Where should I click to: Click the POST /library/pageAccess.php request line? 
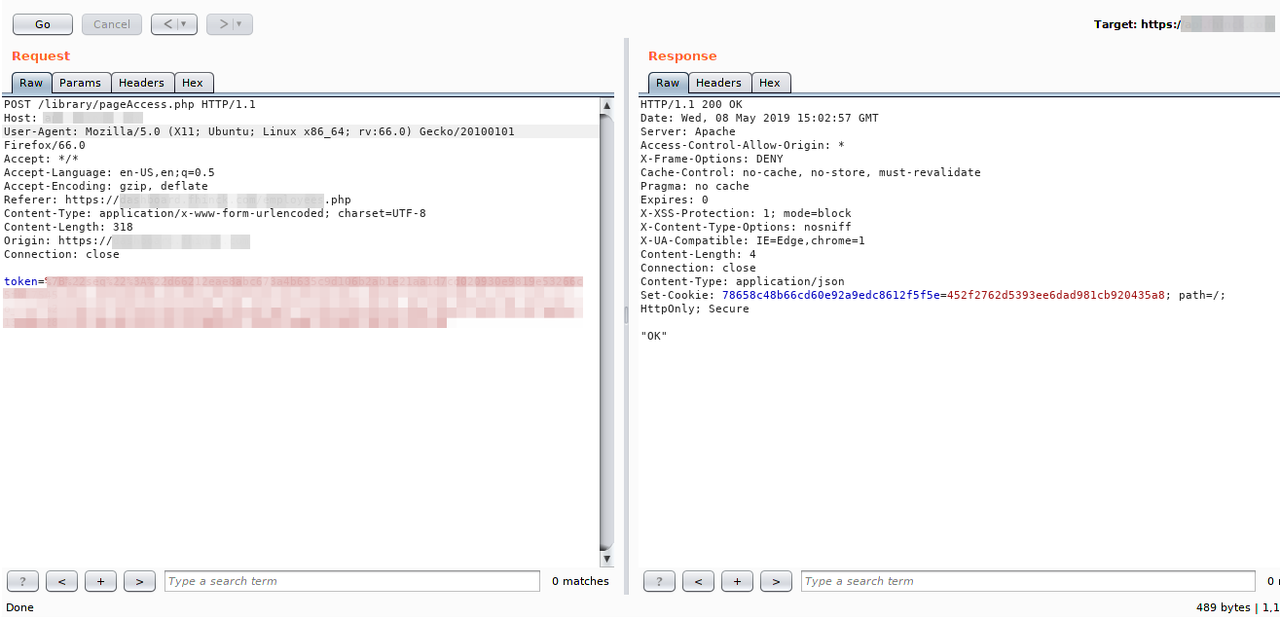point(130,104)
